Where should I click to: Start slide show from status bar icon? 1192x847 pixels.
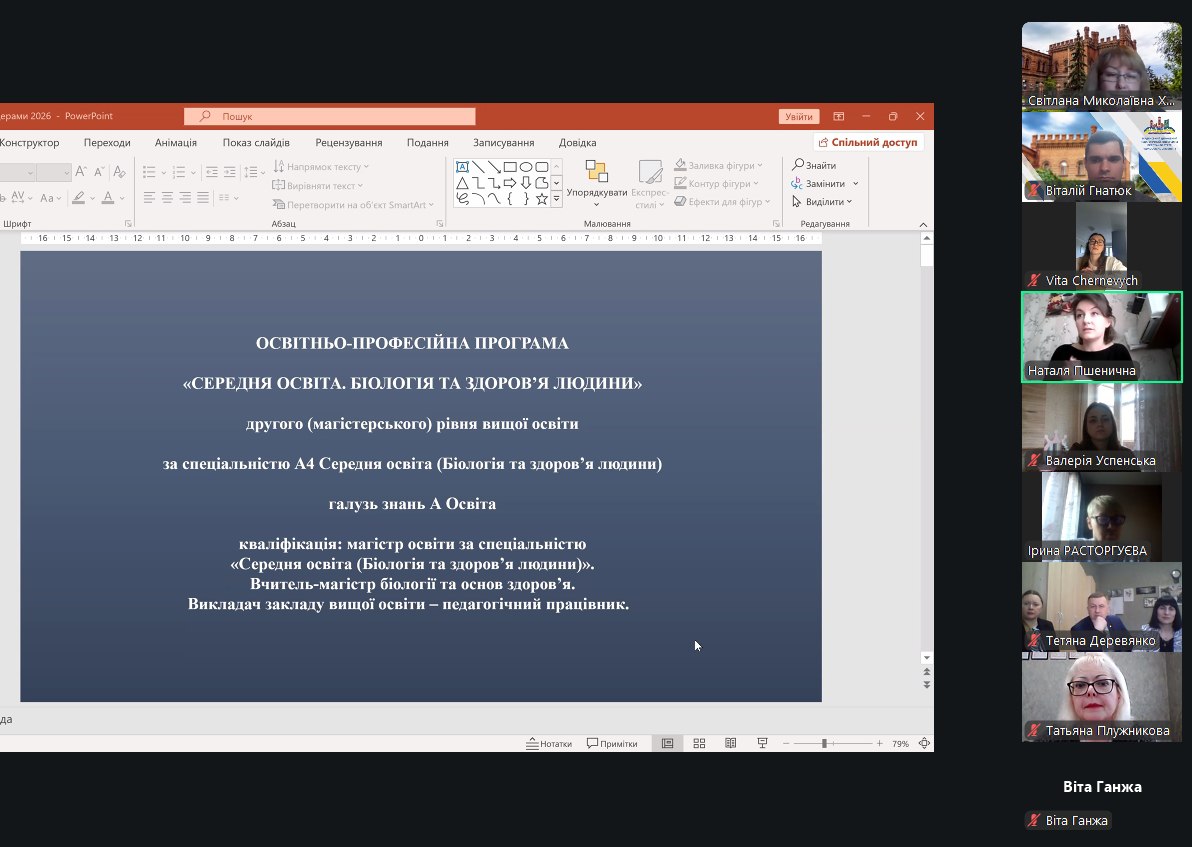coord(762,743)
